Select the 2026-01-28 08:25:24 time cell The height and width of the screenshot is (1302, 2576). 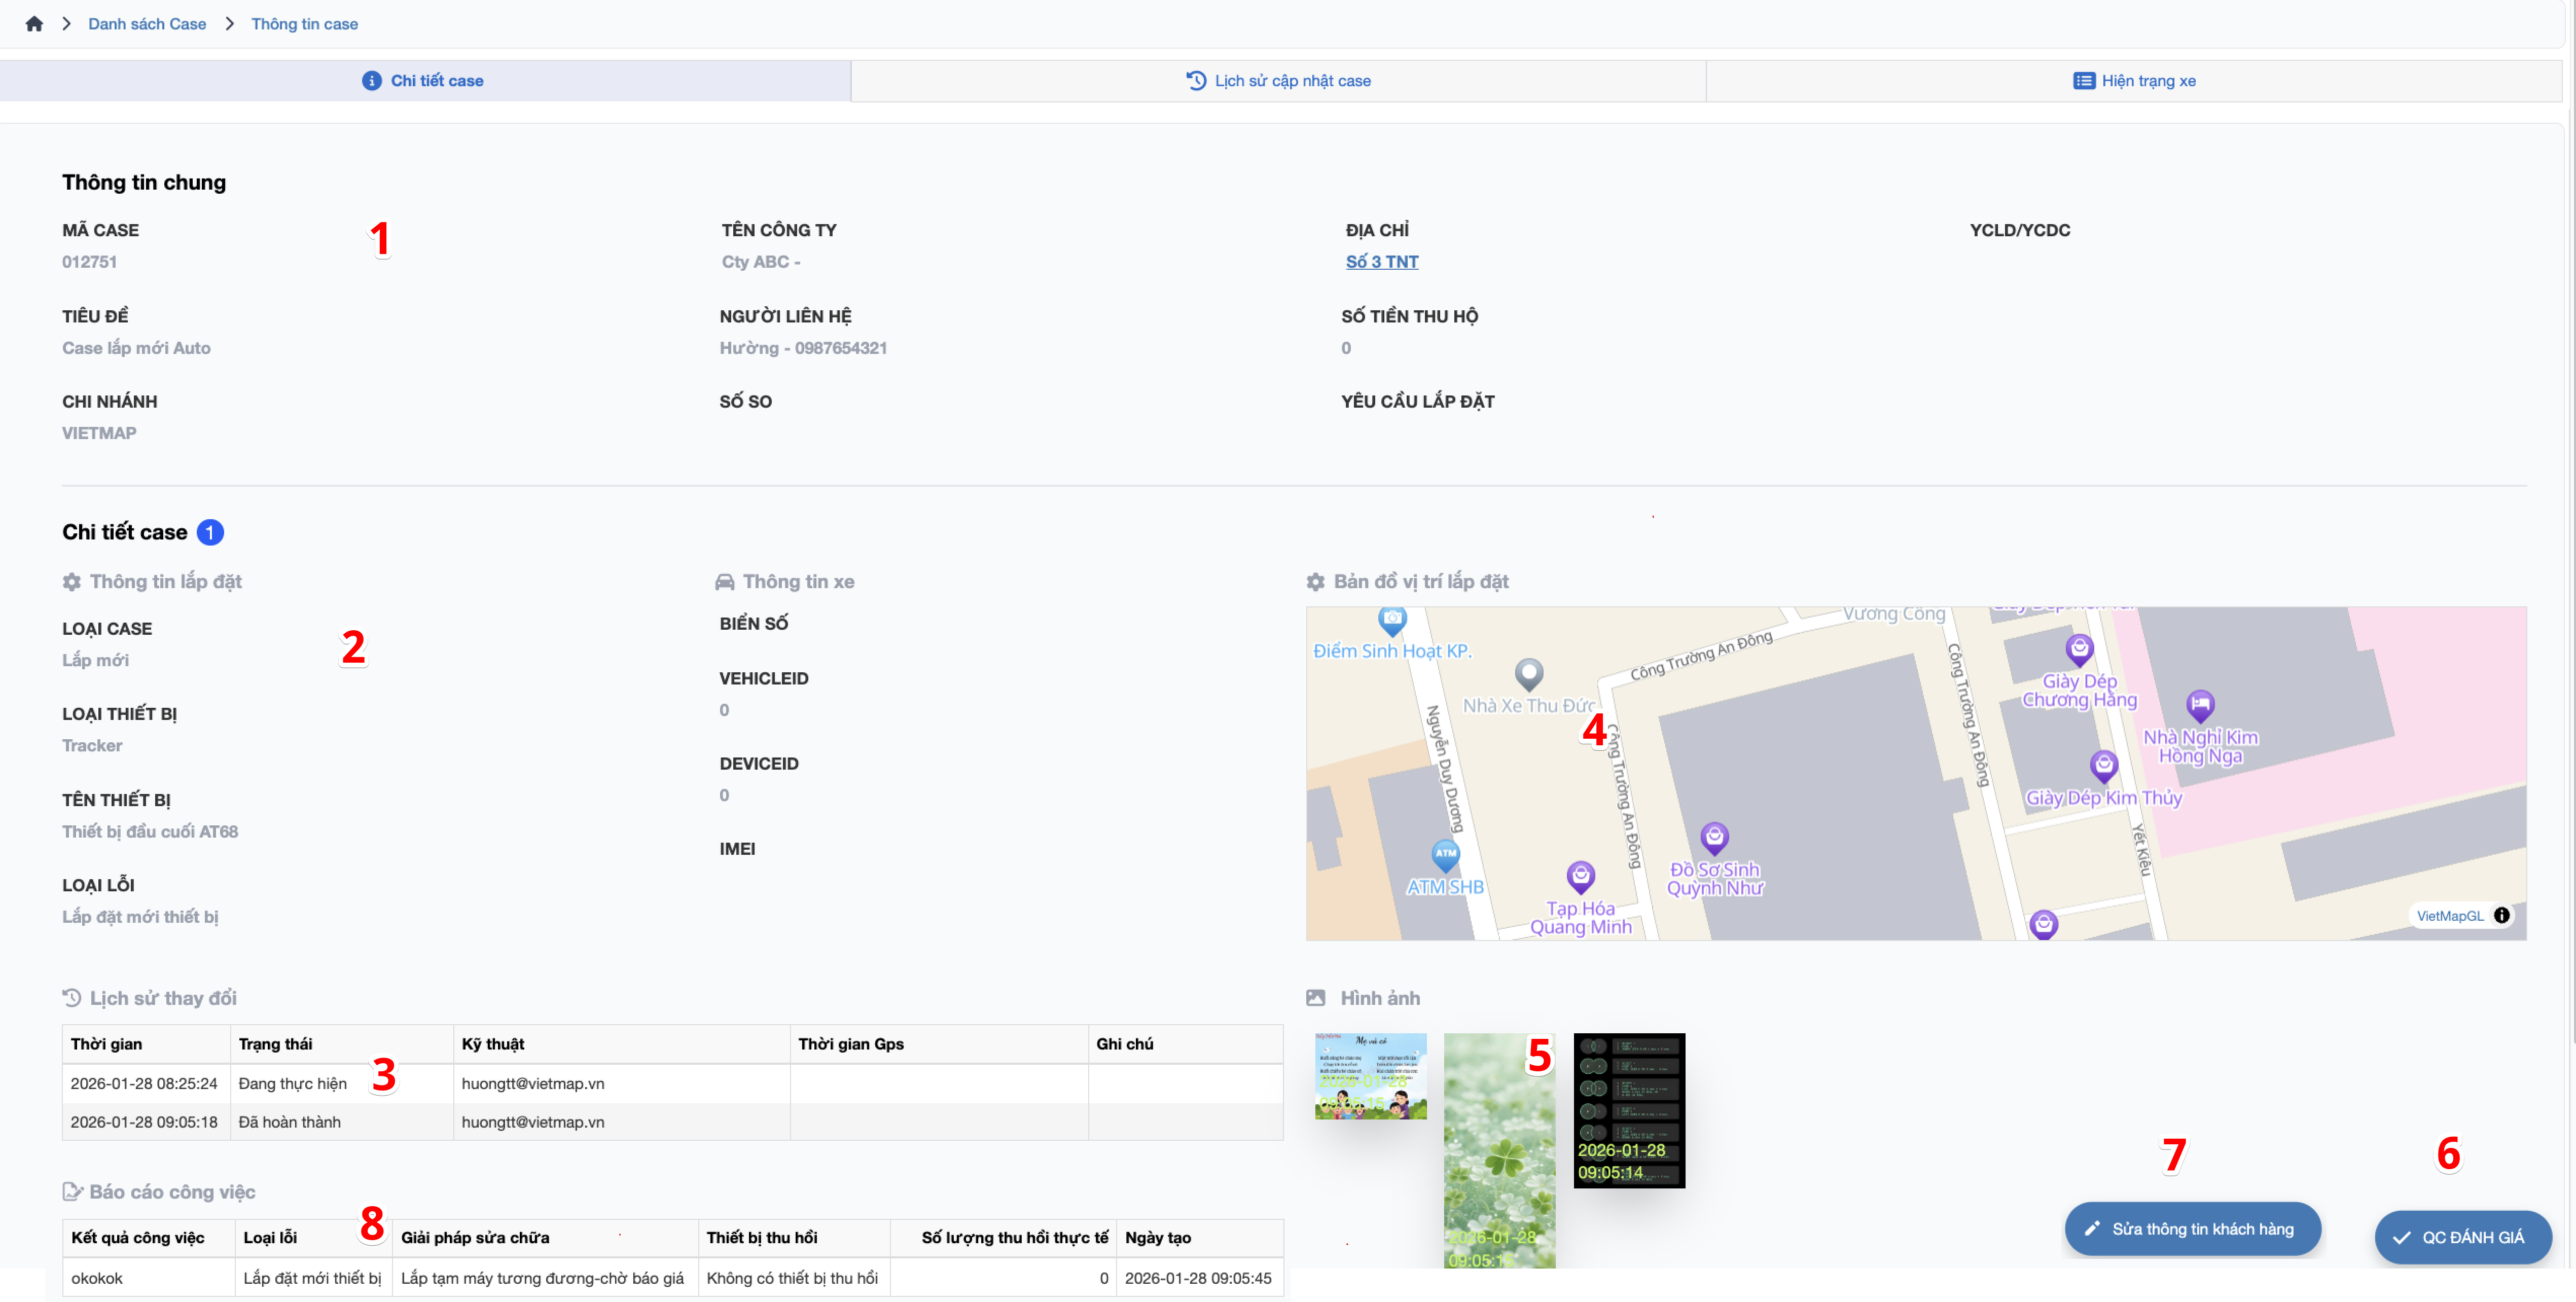(146, 1083)
